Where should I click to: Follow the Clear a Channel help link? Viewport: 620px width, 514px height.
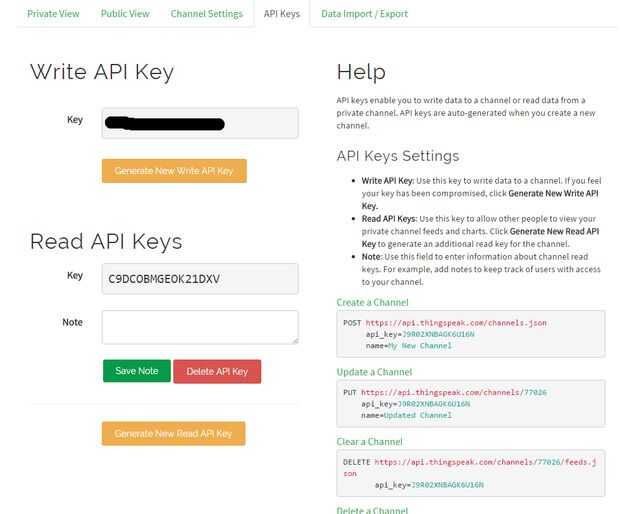pos(370,441)
